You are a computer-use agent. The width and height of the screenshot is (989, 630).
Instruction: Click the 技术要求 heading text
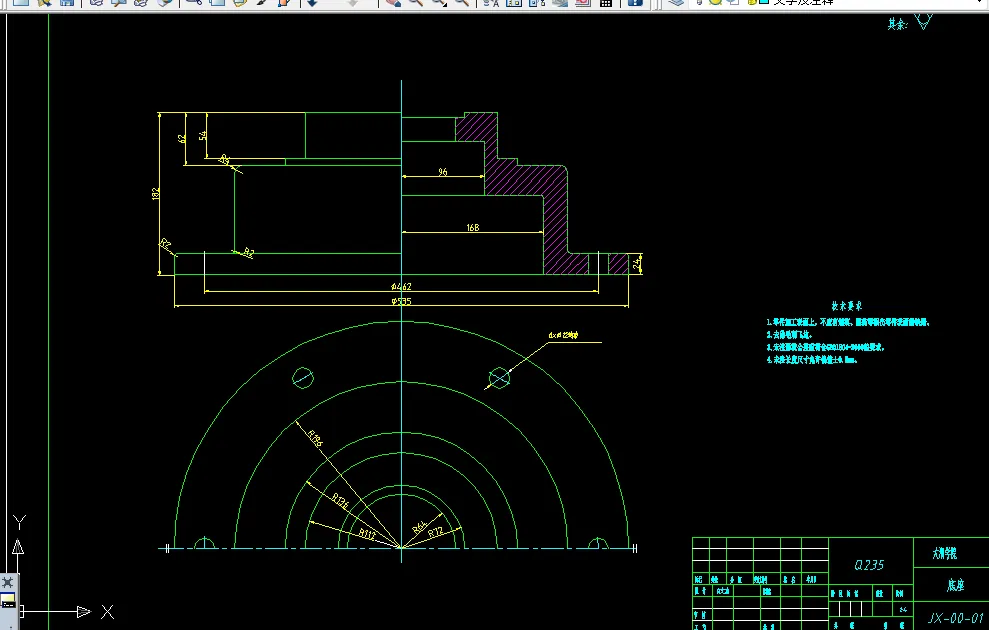point(846,306)
